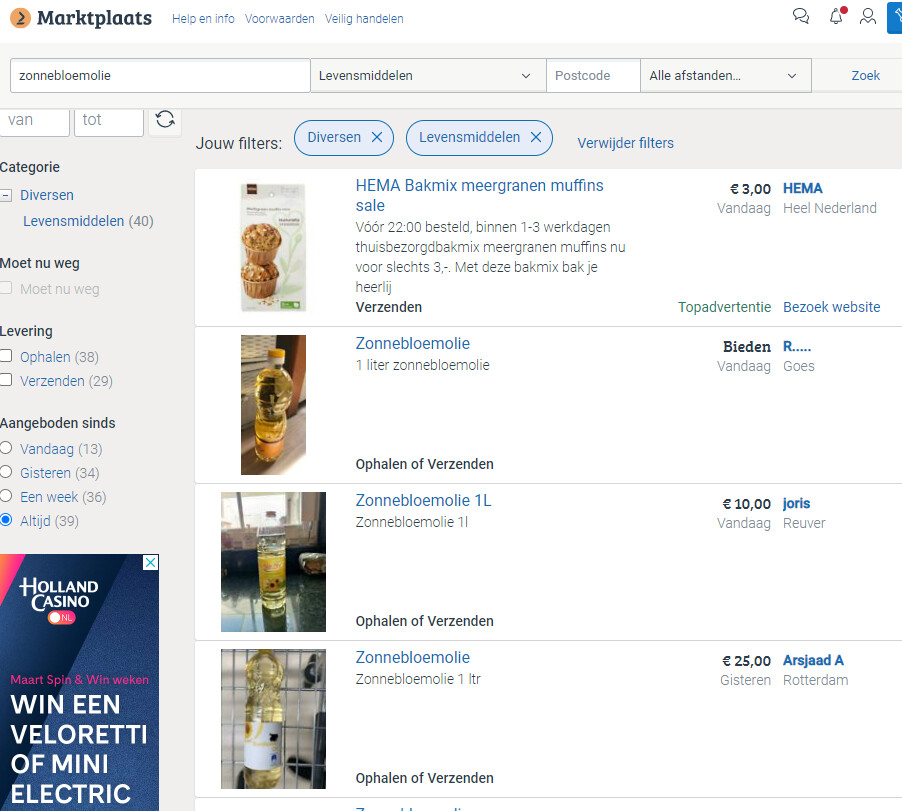The width and height of the screenshot is (902, 811).
Task: Click the Bieden price label
Action: click(747, 346)
